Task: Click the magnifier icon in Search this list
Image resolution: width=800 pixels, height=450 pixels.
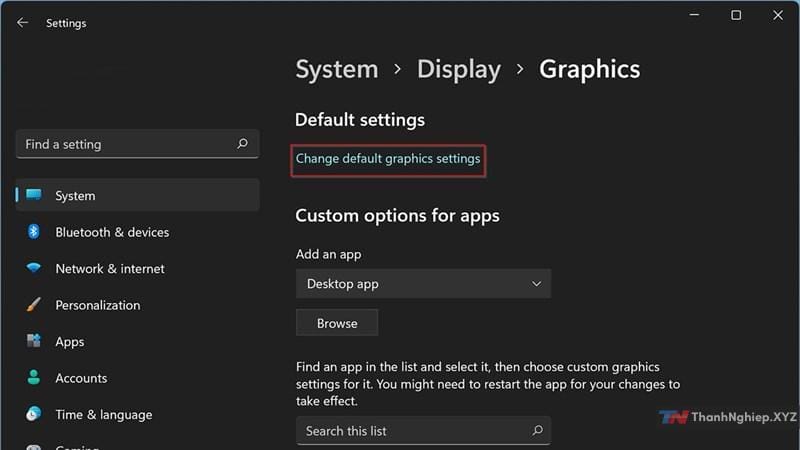Action: click(537, 431)
